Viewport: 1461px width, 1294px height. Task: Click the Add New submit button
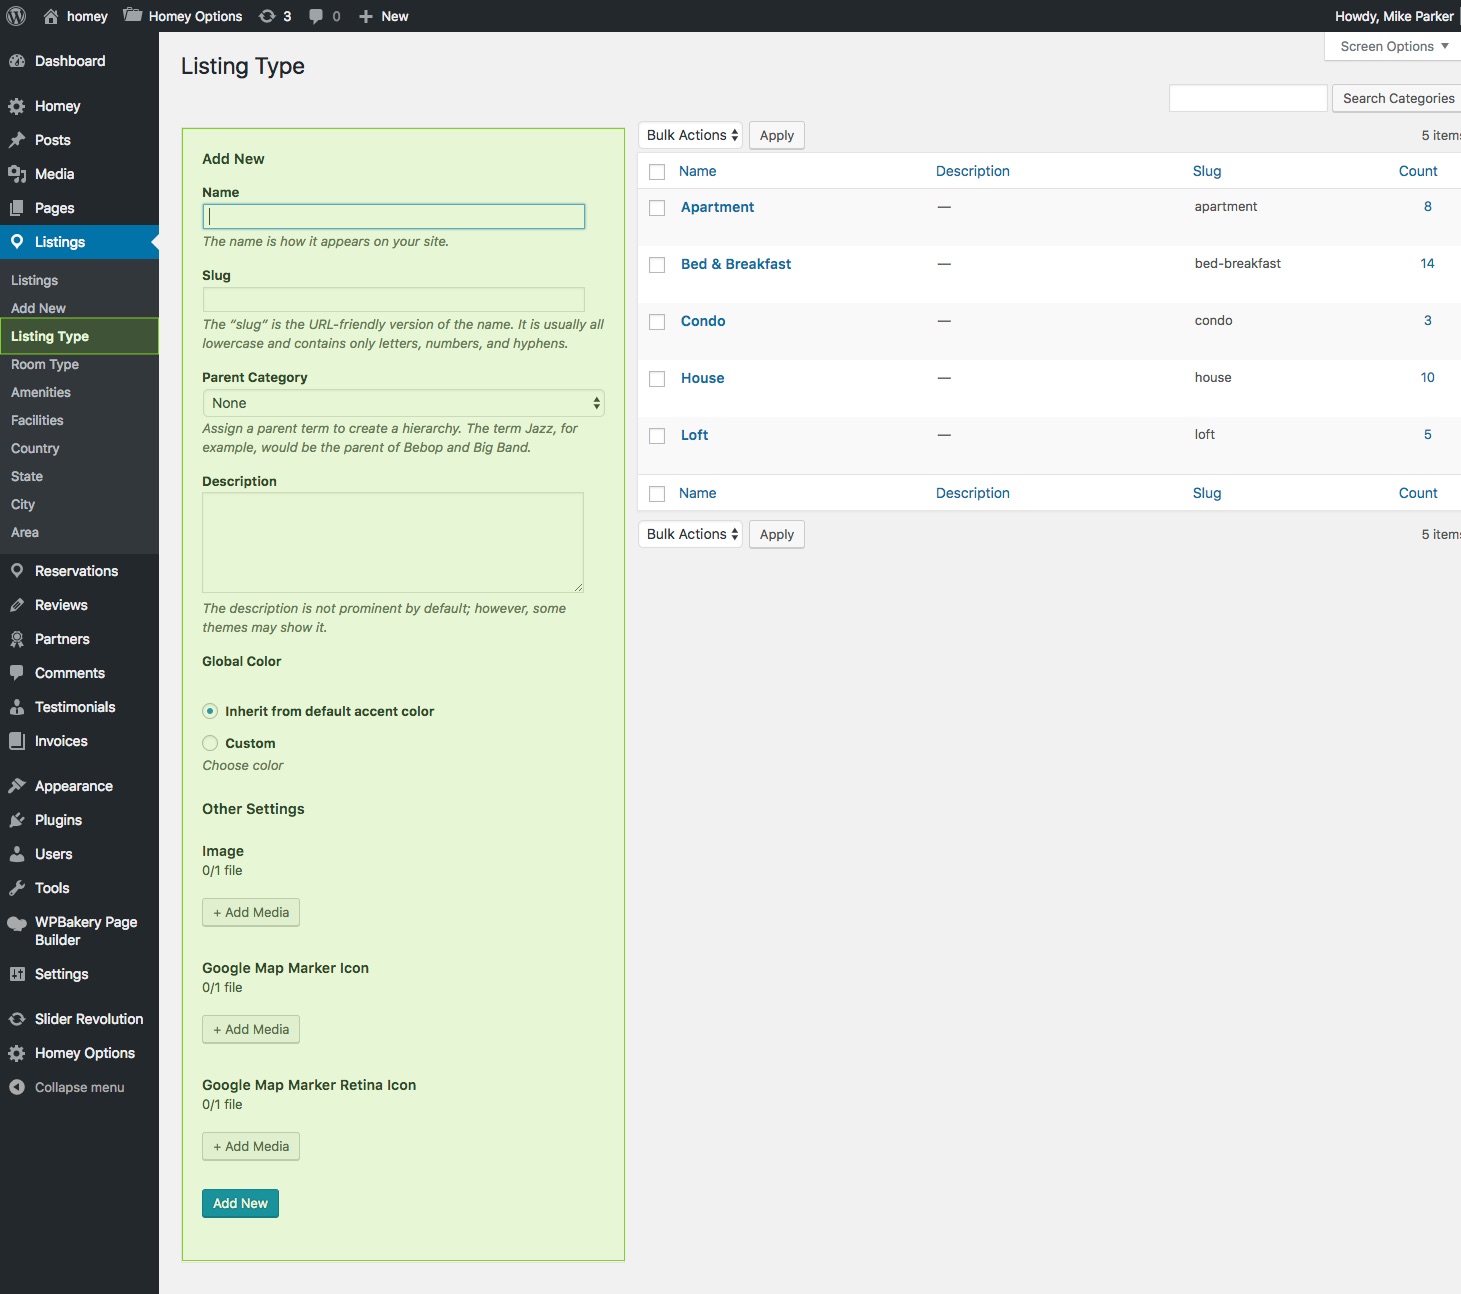pyautogui.click(x=240, y=1203)
